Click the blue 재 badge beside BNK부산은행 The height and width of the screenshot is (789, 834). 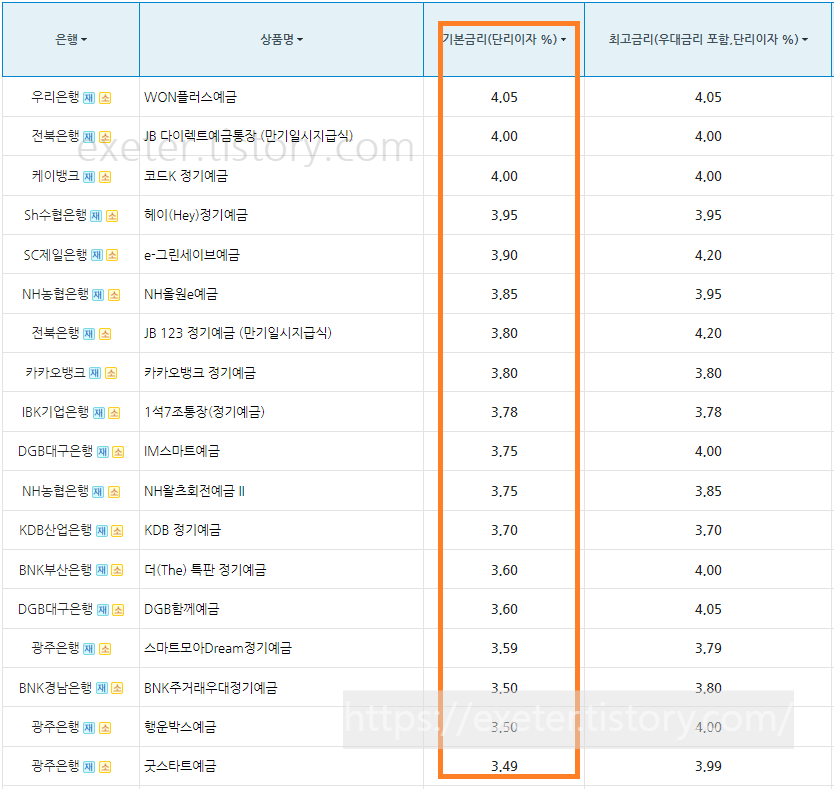point(102,570)
